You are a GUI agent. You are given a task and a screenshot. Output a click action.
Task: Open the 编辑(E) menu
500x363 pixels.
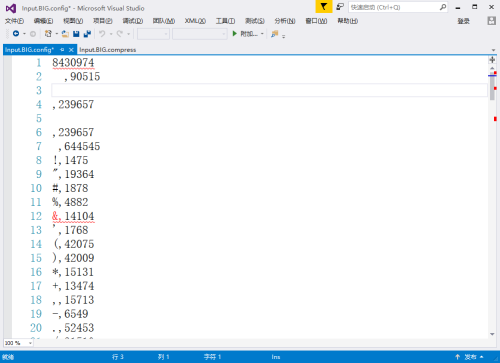43,21
